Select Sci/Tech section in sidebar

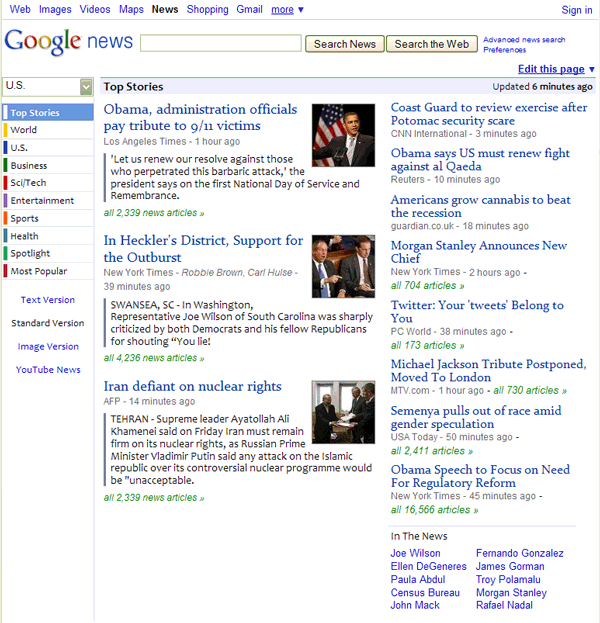[48, 183]
